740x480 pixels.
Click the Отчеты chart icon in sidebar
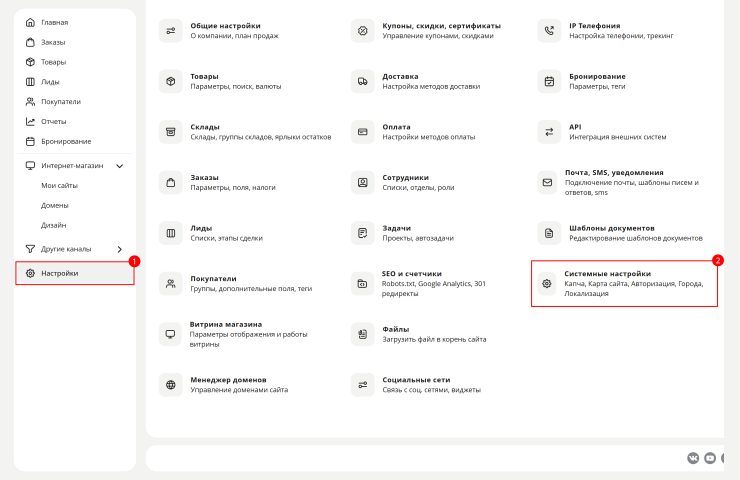click(x=30, y=121)
